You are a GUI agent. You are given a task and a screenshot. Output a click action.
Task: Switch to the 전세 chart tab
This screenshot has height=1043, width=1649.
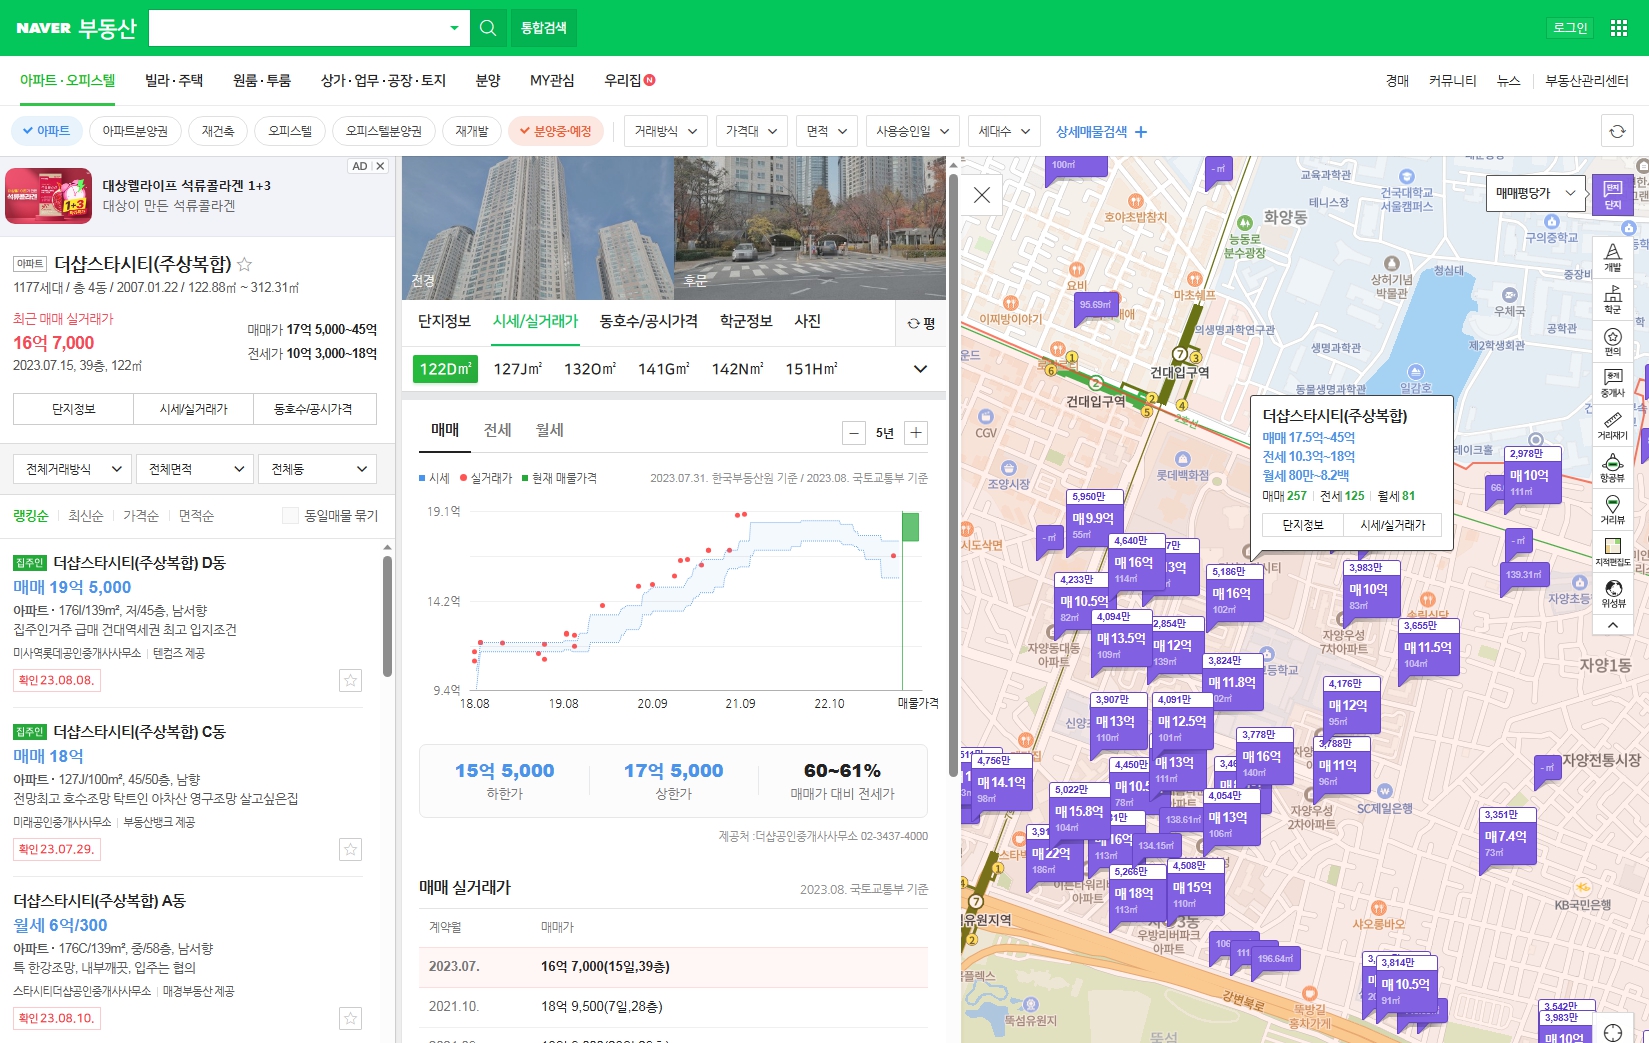click(x=497, y=430)
